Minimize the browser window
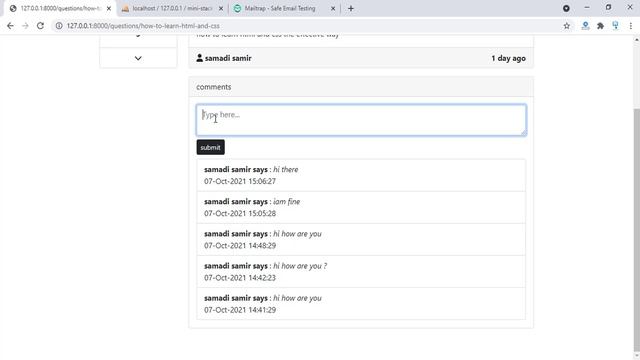Viewport: 640px width, 360px height. tap(587, 8)
